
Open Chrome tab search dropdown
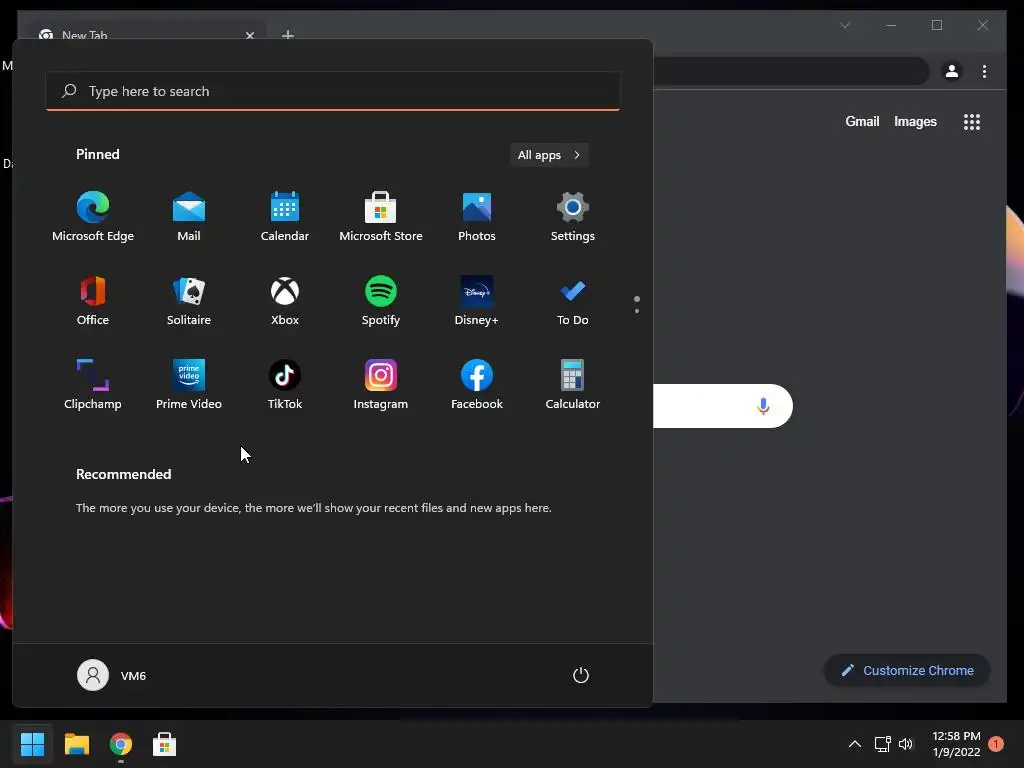point(844,25)
